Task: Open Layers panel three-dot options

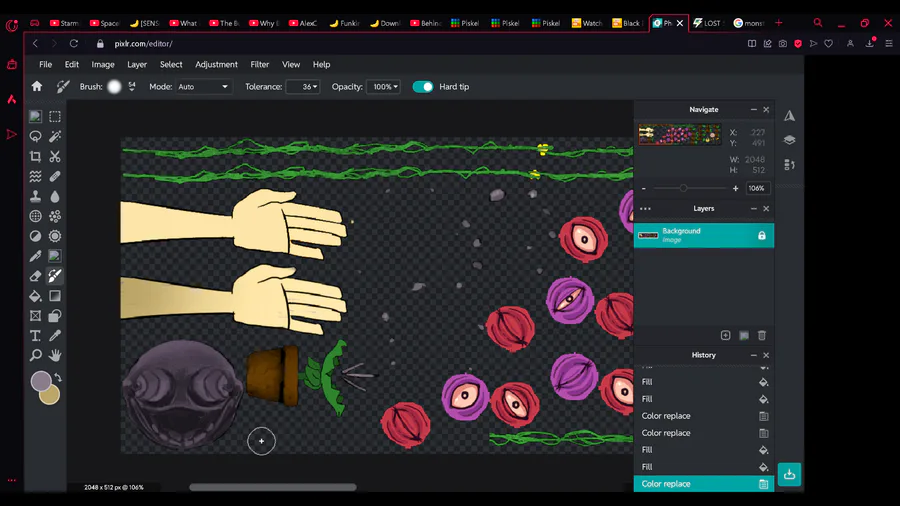Action: click(645, 209)
